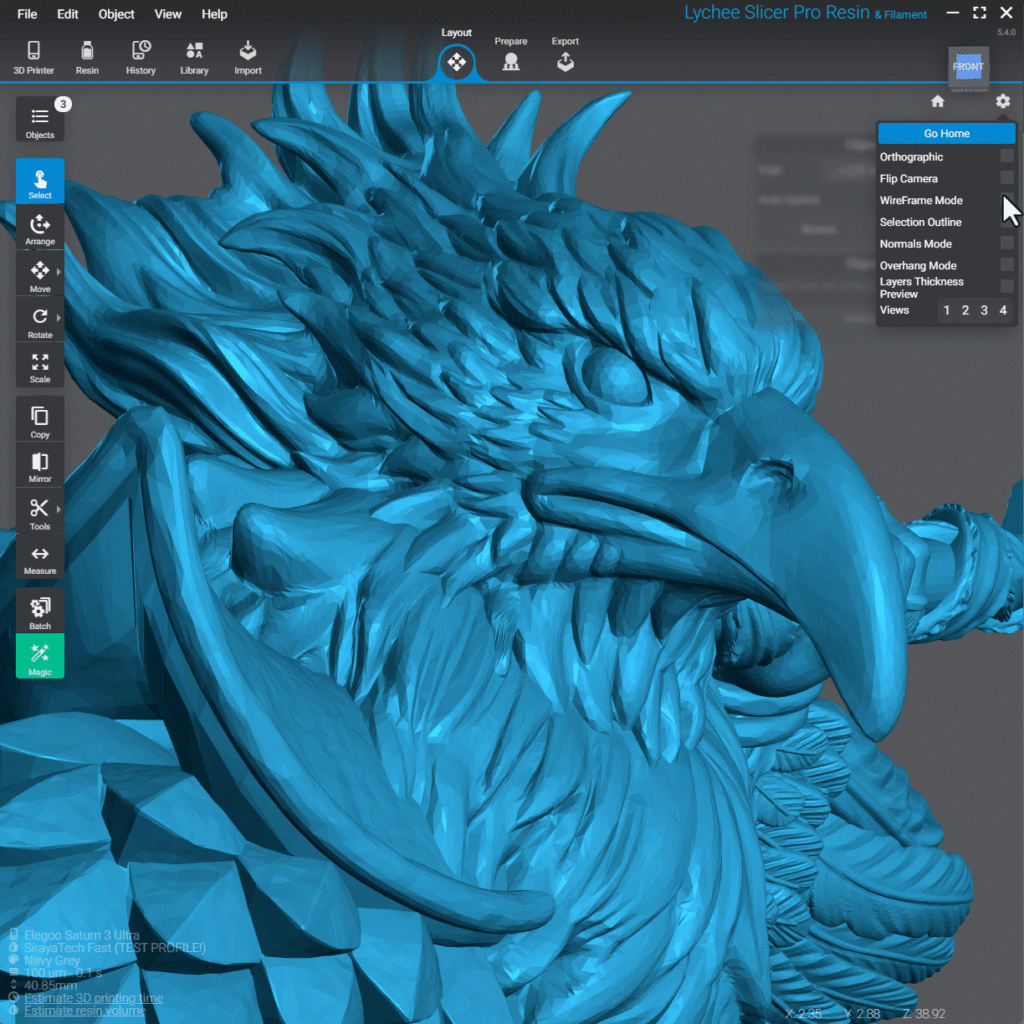Toggle the WireFrame Mode checkbox
The image size is (1024, 1024).
(x=1006, y=200)
